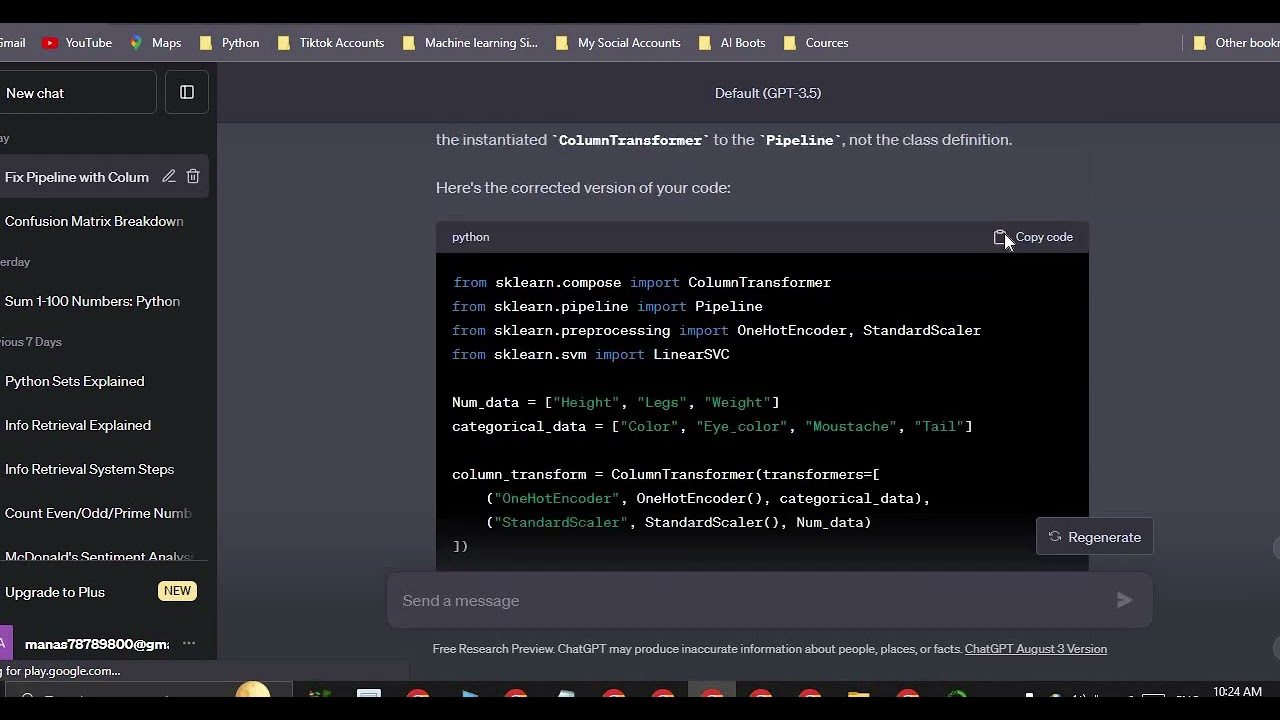
Task: Open the Count Even/Odd/Prime Numb chat
Action: click(x=98, y=513)
